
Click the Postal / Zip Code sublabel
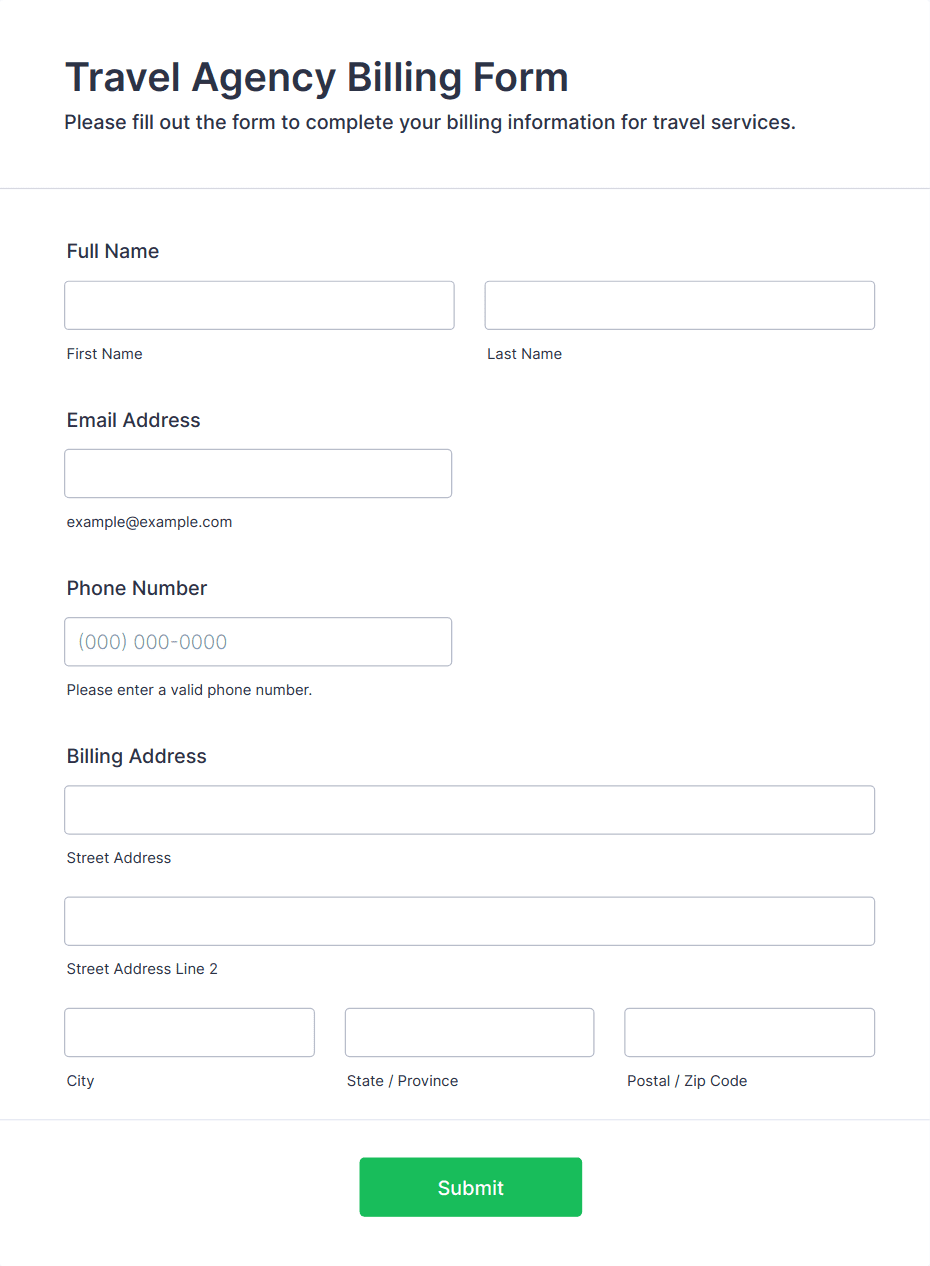pyautogui.click(x=687, y=1081)
